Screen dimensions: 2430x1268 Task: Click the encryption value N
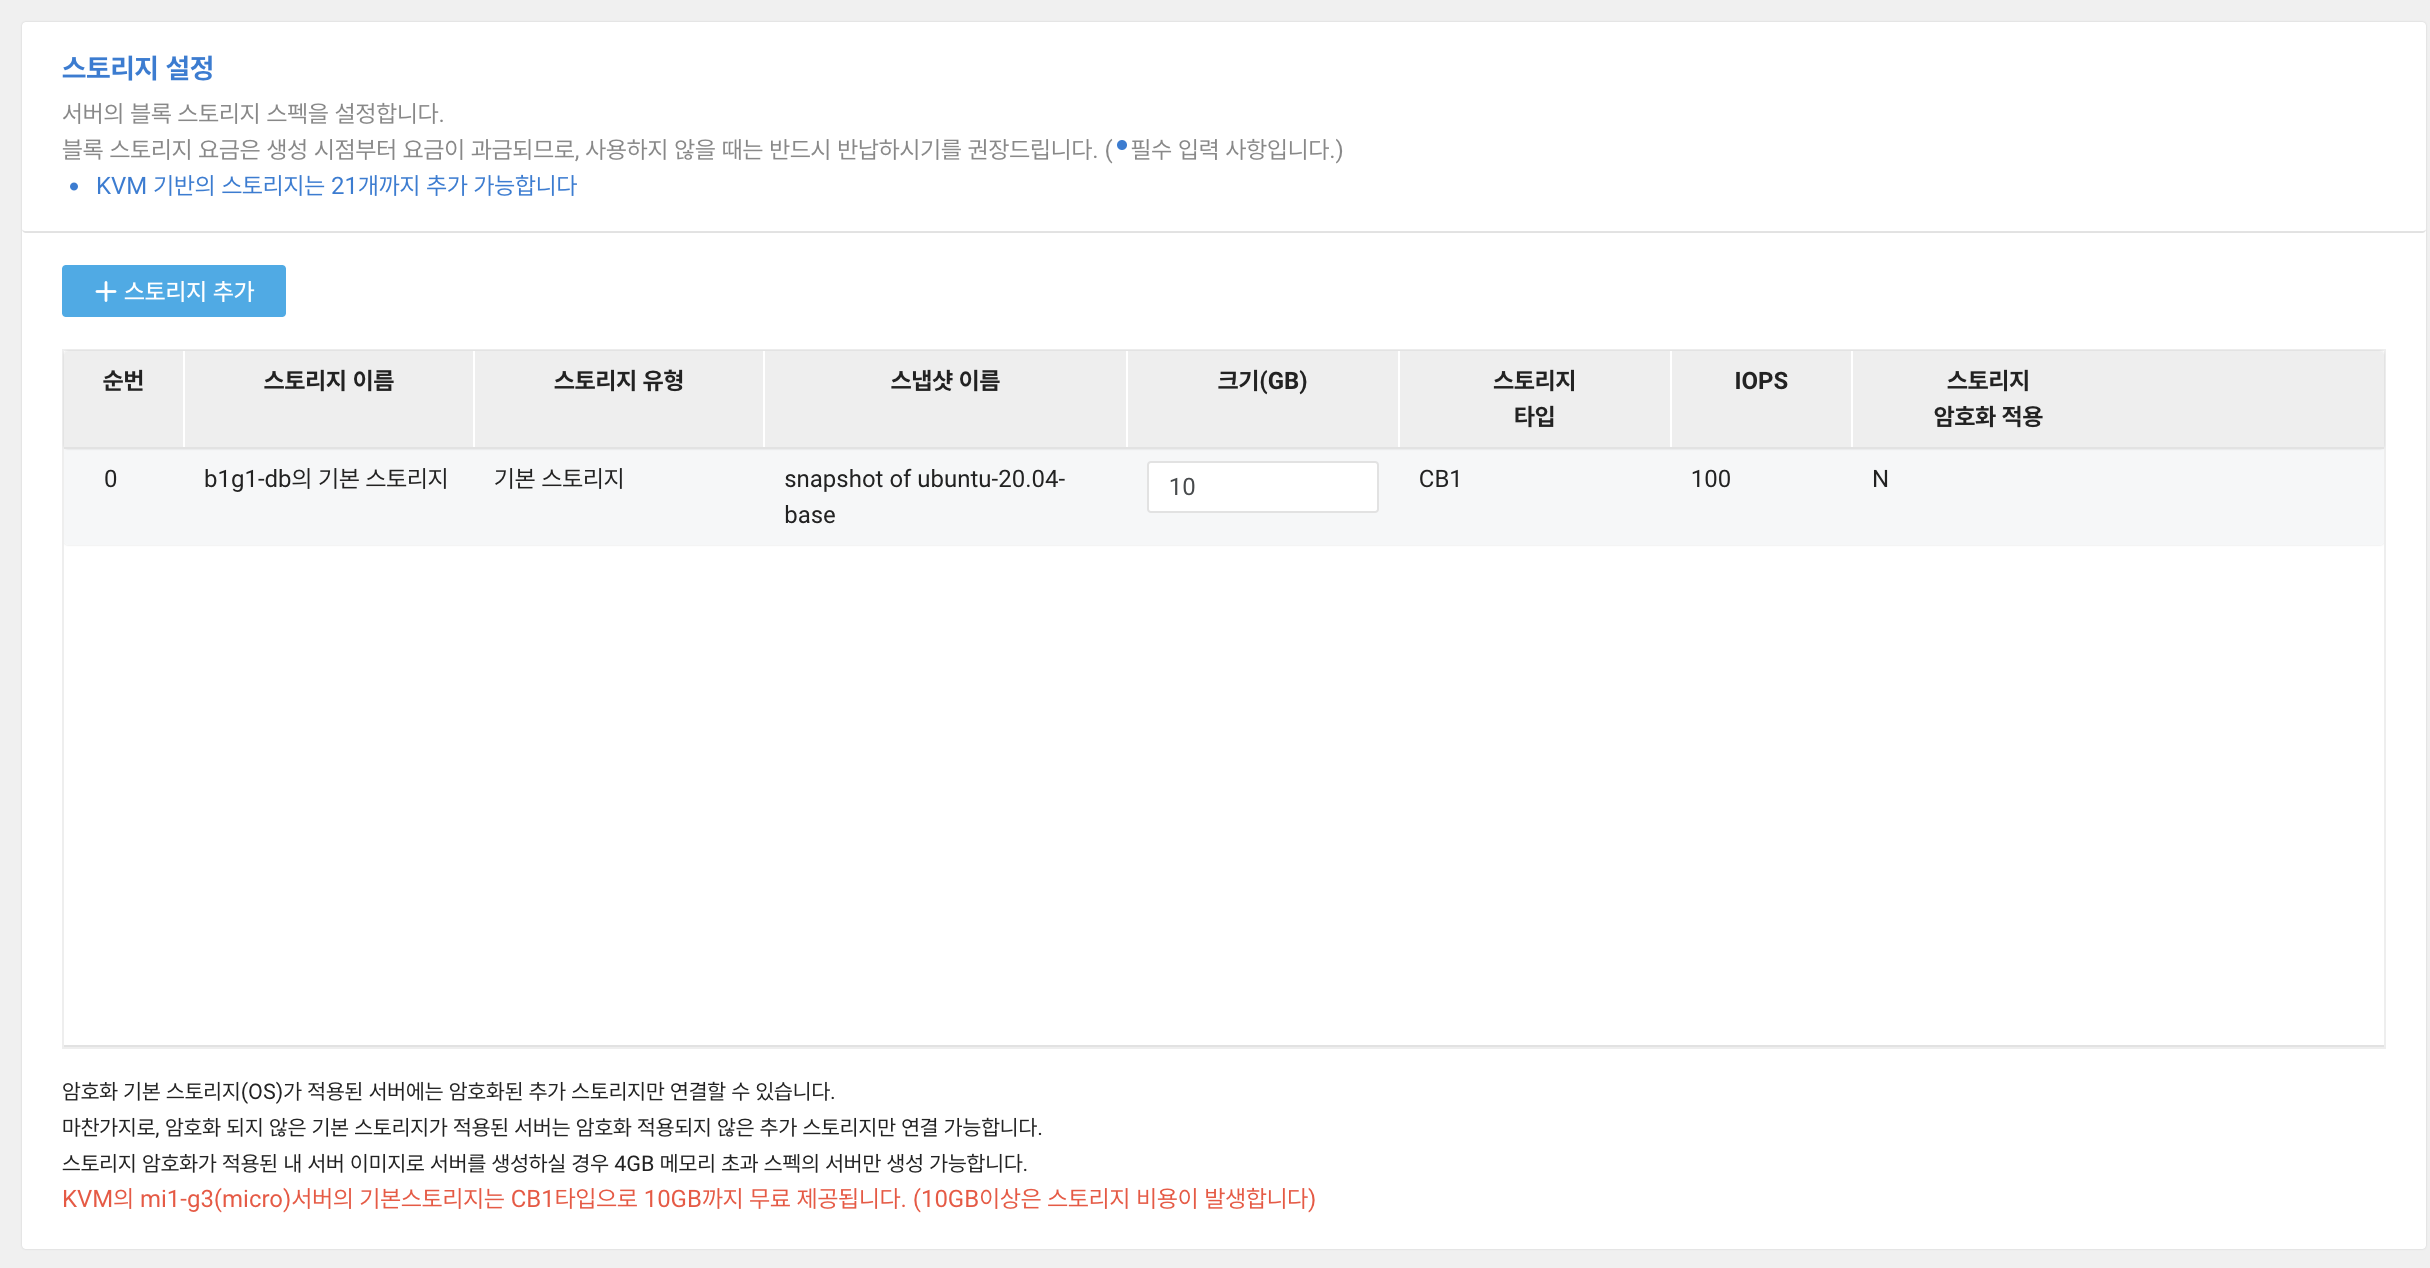[x=1880, y=479]
